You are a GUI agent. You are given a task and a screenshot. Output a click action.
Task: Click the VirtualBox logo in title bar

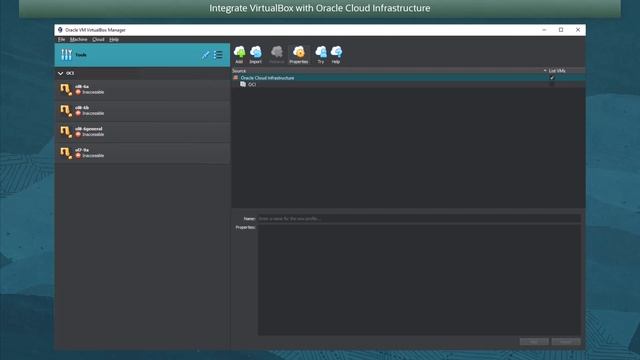tap(60, 30)
